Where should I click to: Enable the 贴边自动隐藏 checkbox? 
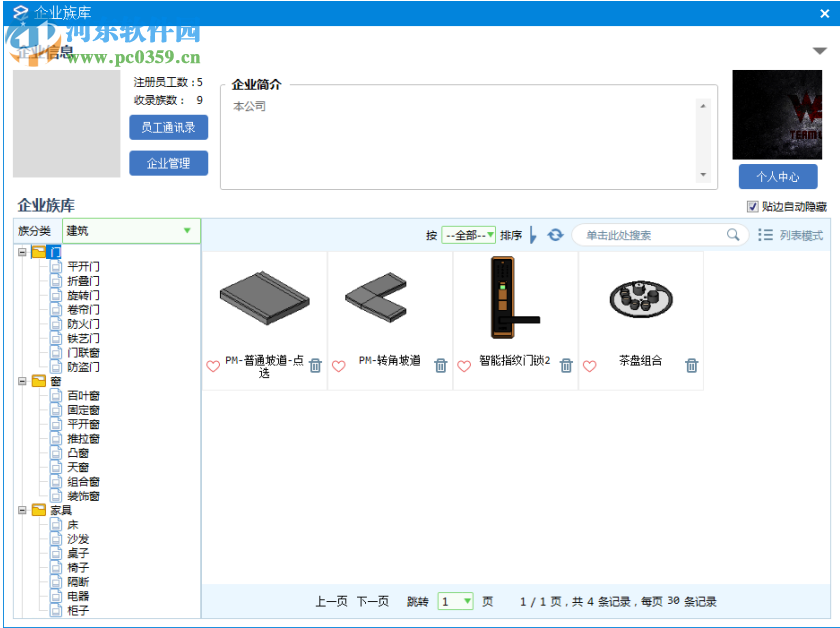pos(751,207)
